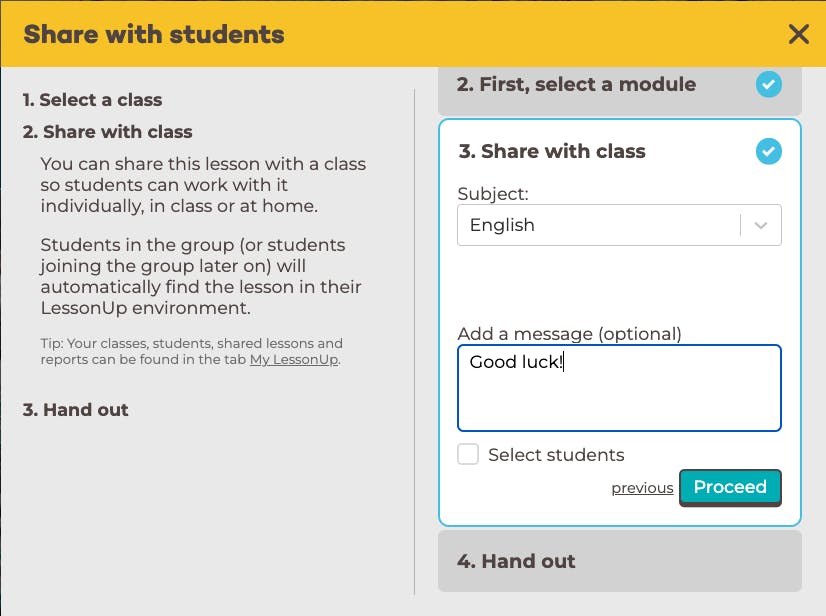Click the 'Select students' label text
The width and height of the screenshot is (826, 616).
[x=556, y=455]
